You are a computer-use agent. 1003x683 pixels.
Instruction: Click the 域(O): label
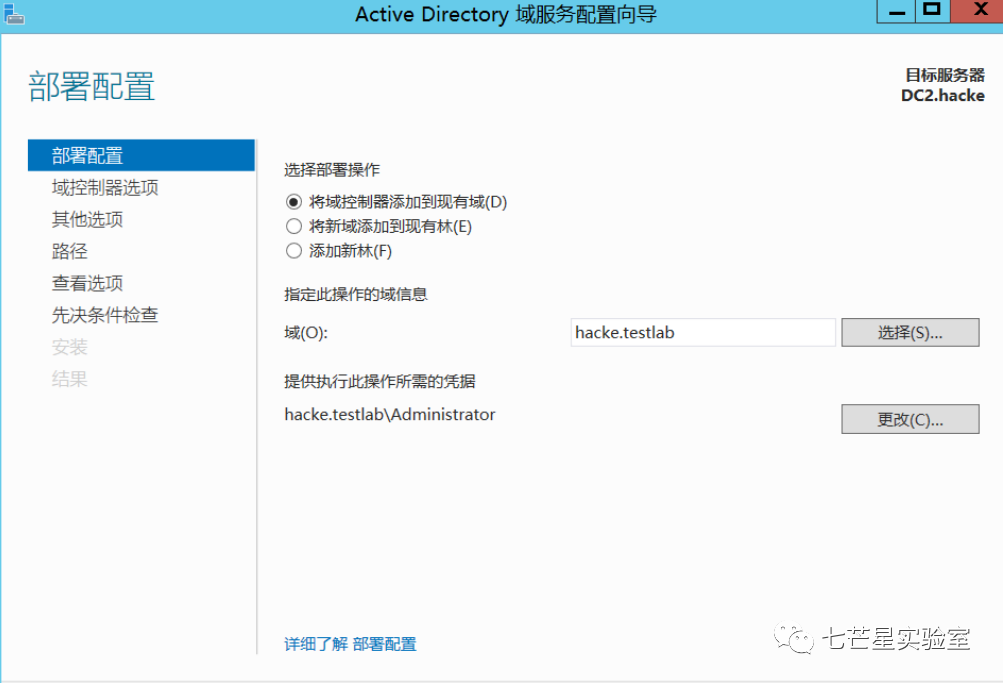[306, 333]
